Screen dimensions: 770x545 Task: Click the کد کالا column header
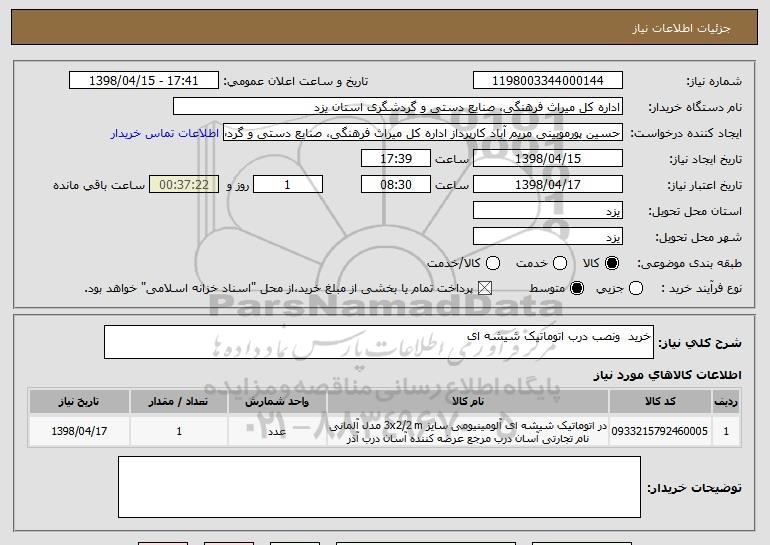pyautogui.click(x=660, y=402)
